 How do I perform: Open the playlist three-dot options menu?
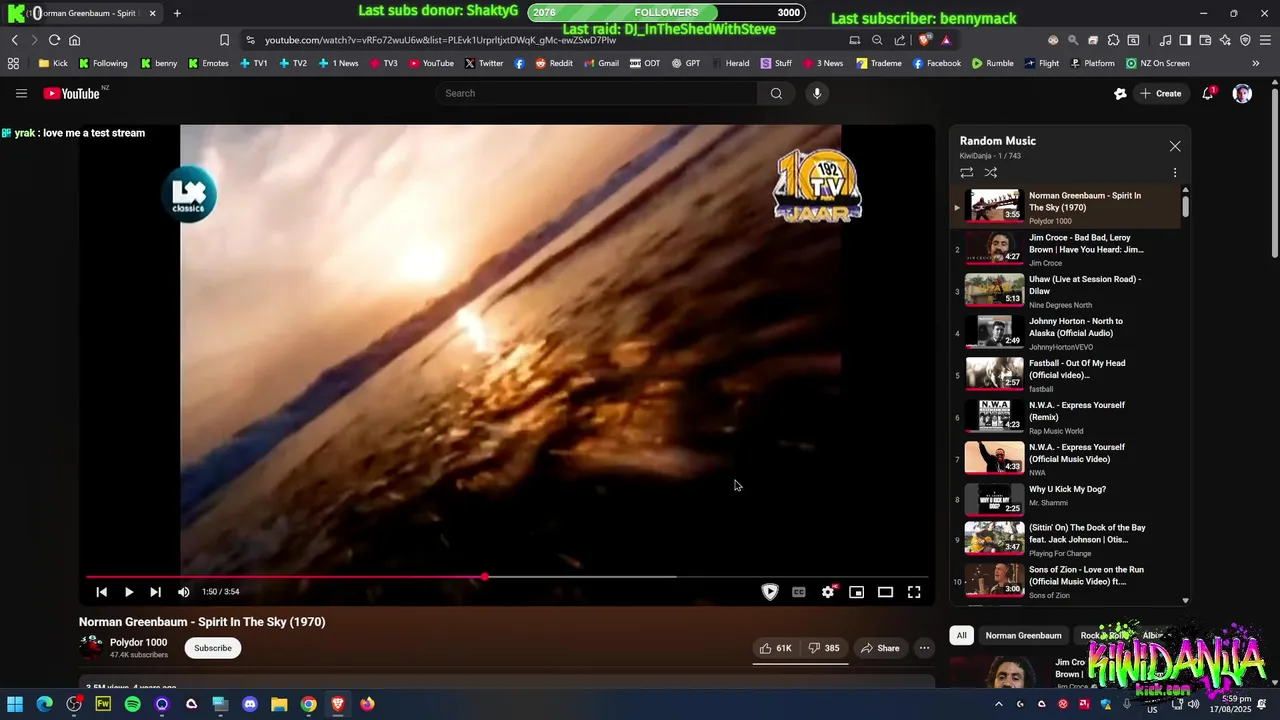1175,172
